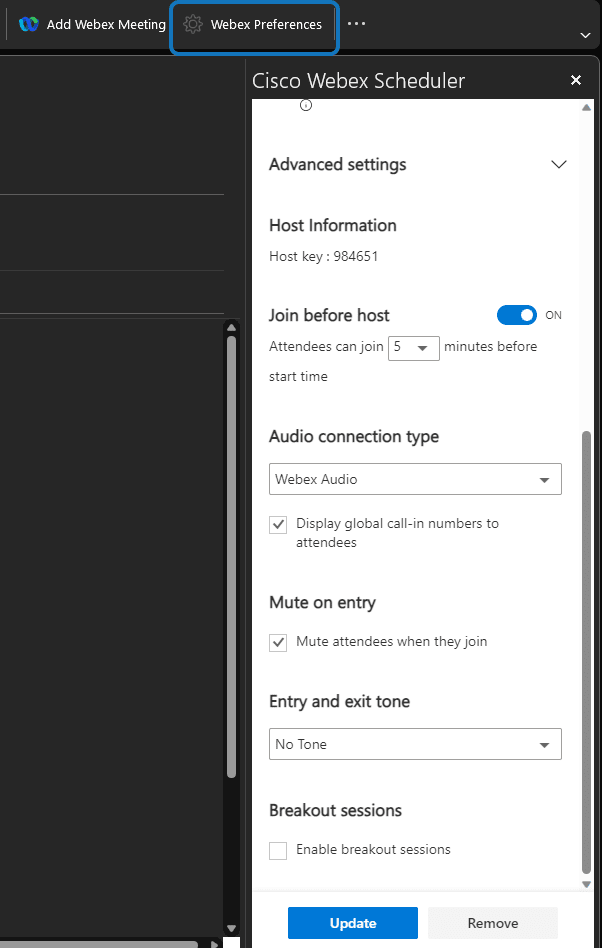
Task: Click the Update button
Action: [x=353, y=923]
